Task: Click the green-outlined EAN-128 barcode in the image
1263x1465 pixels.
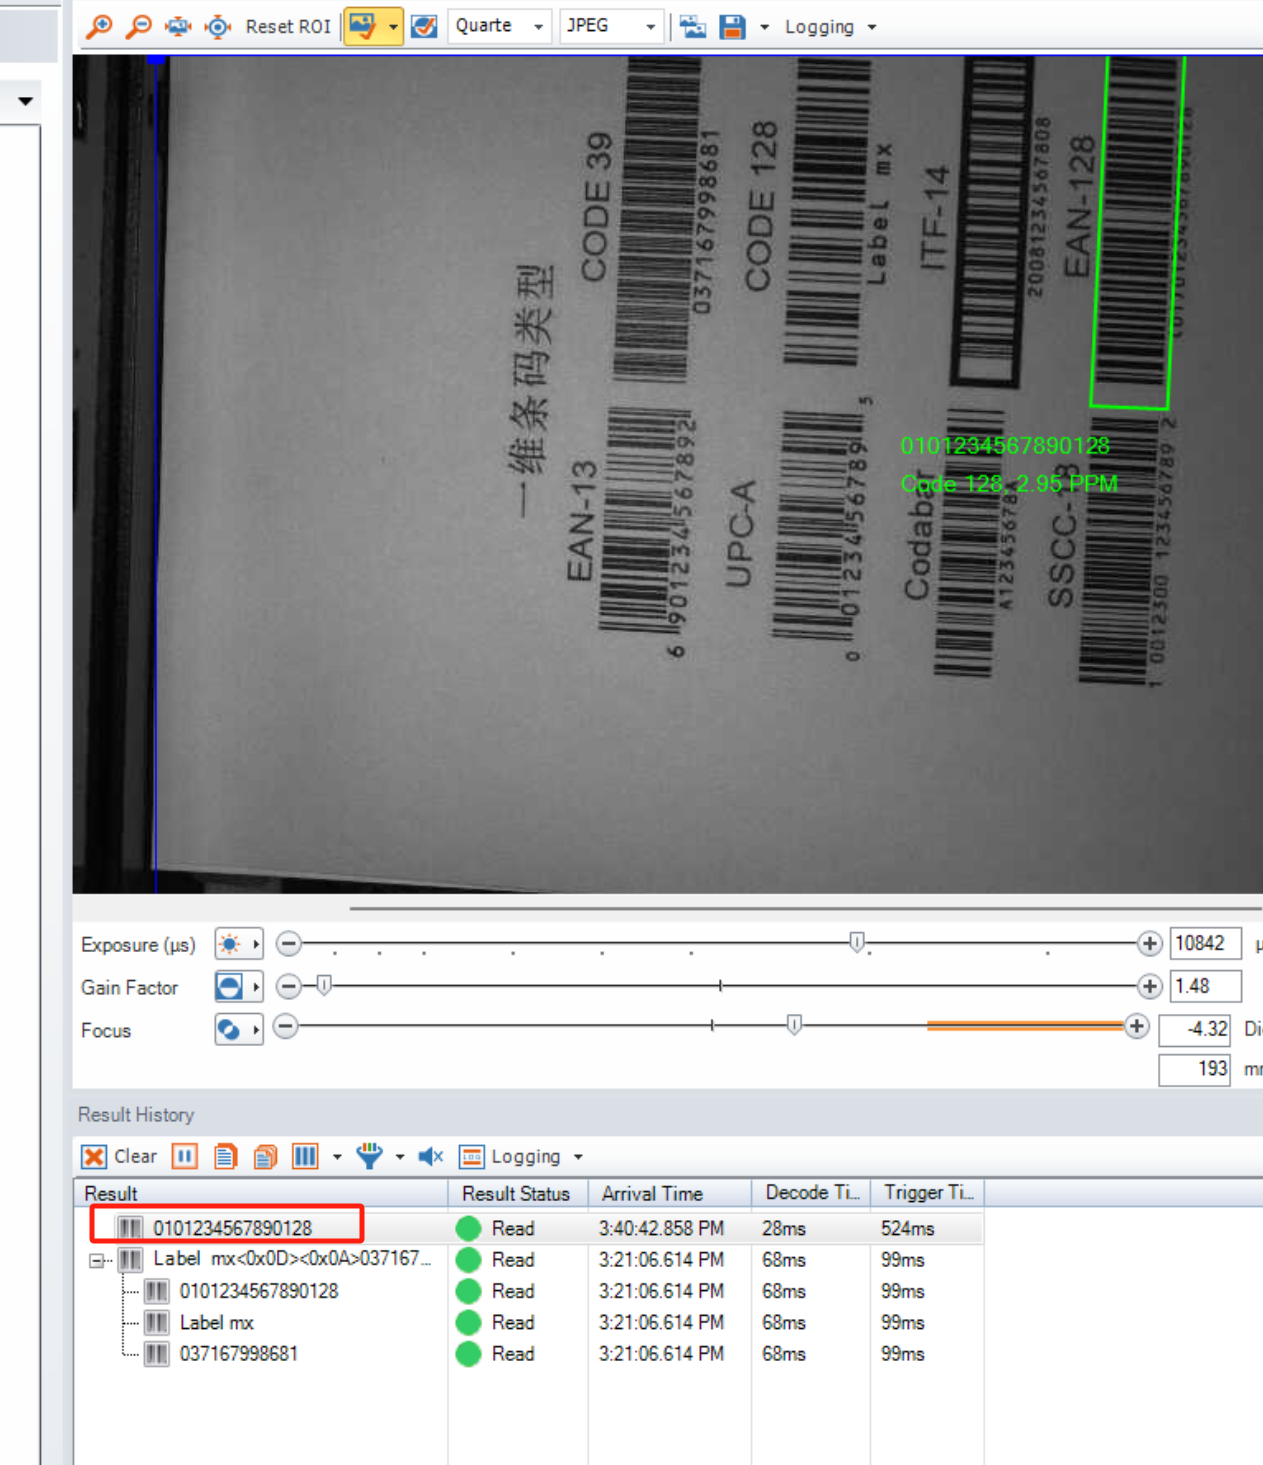Action: (1137, 232)
